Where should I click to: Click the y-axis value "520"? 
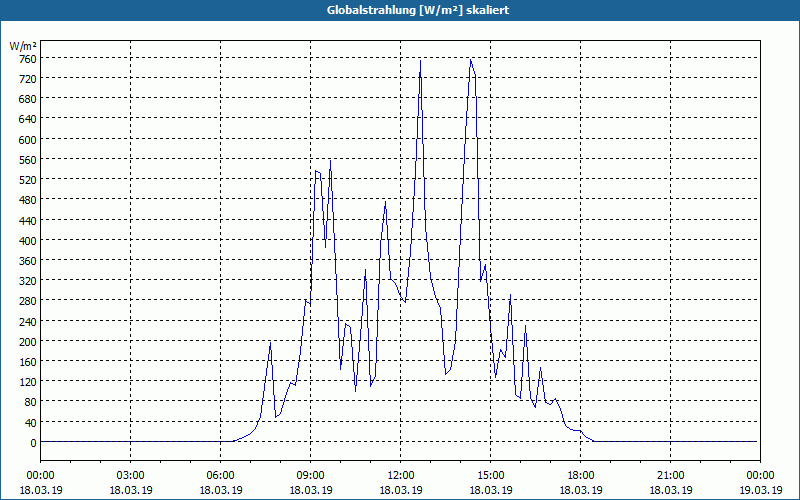coord(28,180)
